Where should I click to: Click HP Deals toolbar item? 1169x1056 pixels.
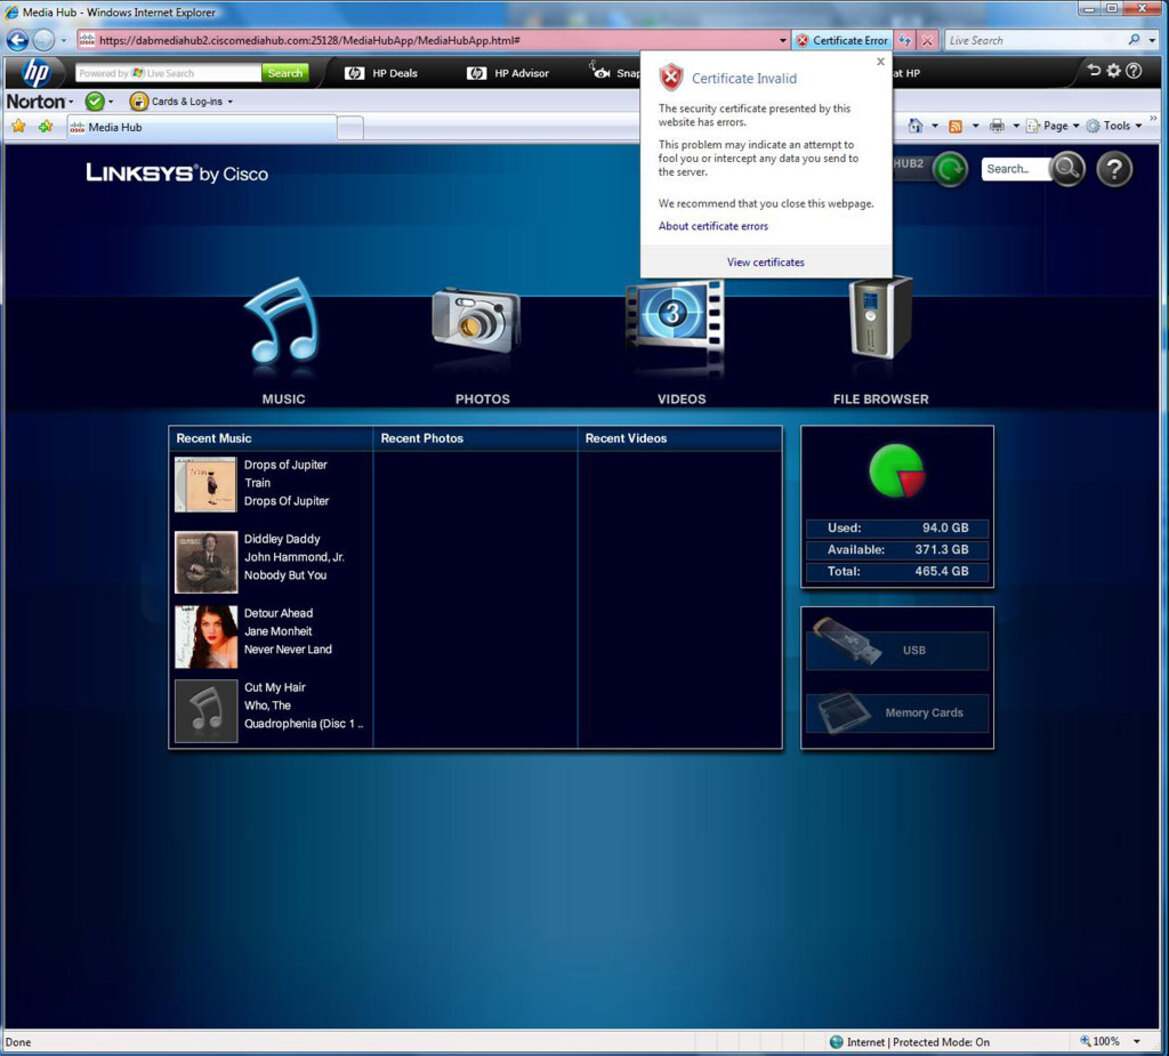(382, 73)
